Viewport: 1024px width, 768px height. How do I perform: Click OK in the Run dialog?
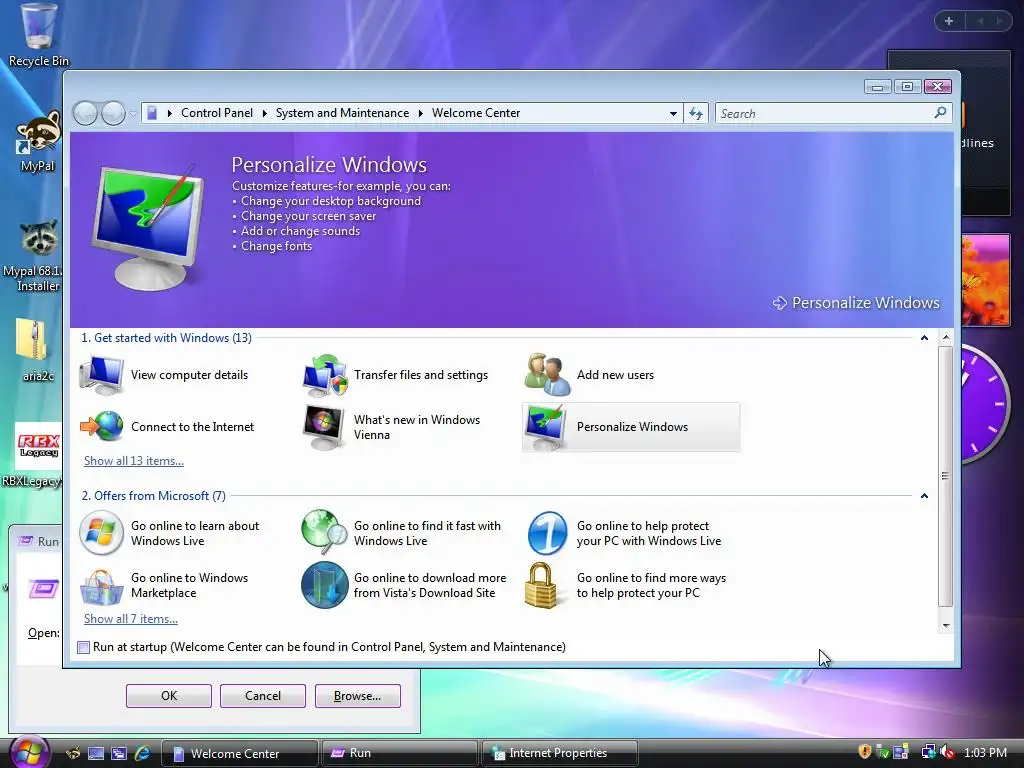tap(169, 696)
